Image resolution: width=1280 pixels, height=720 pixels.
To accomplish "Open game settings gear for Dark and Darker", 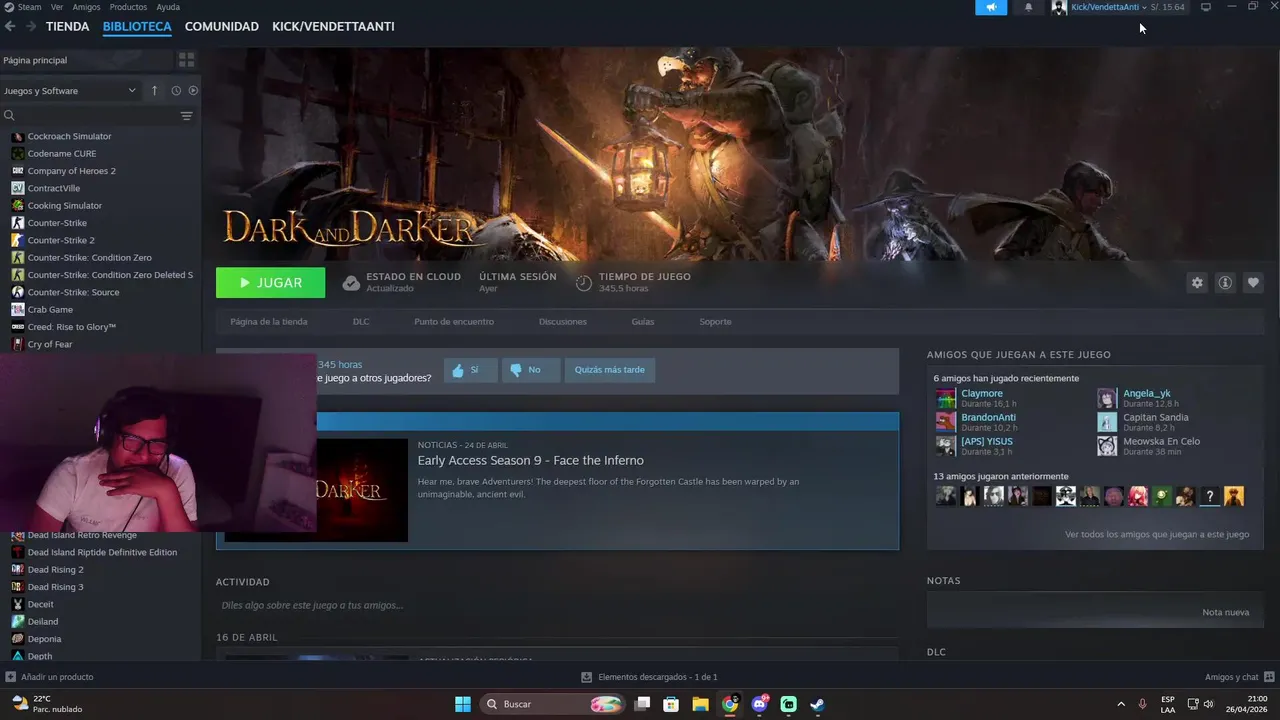I will coord(1197,283).
